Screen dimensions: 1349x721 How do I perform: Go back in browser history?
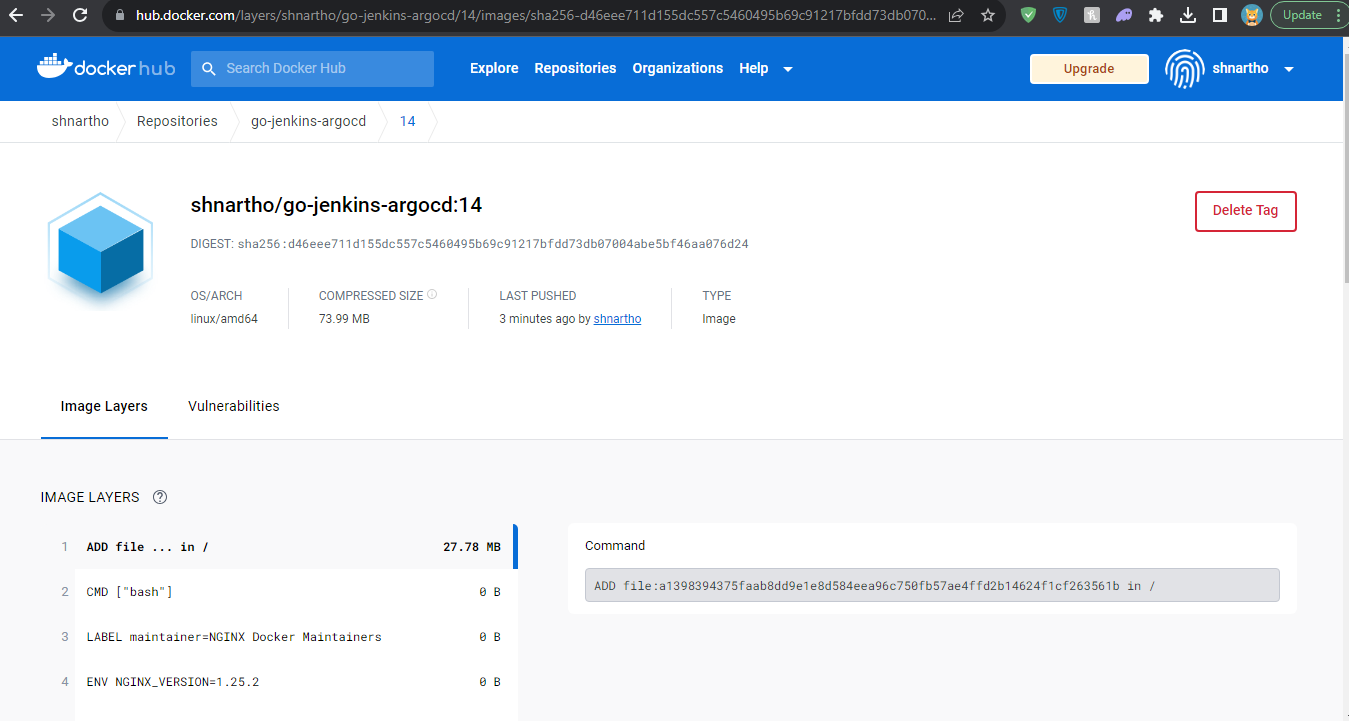tap(17, 15)
